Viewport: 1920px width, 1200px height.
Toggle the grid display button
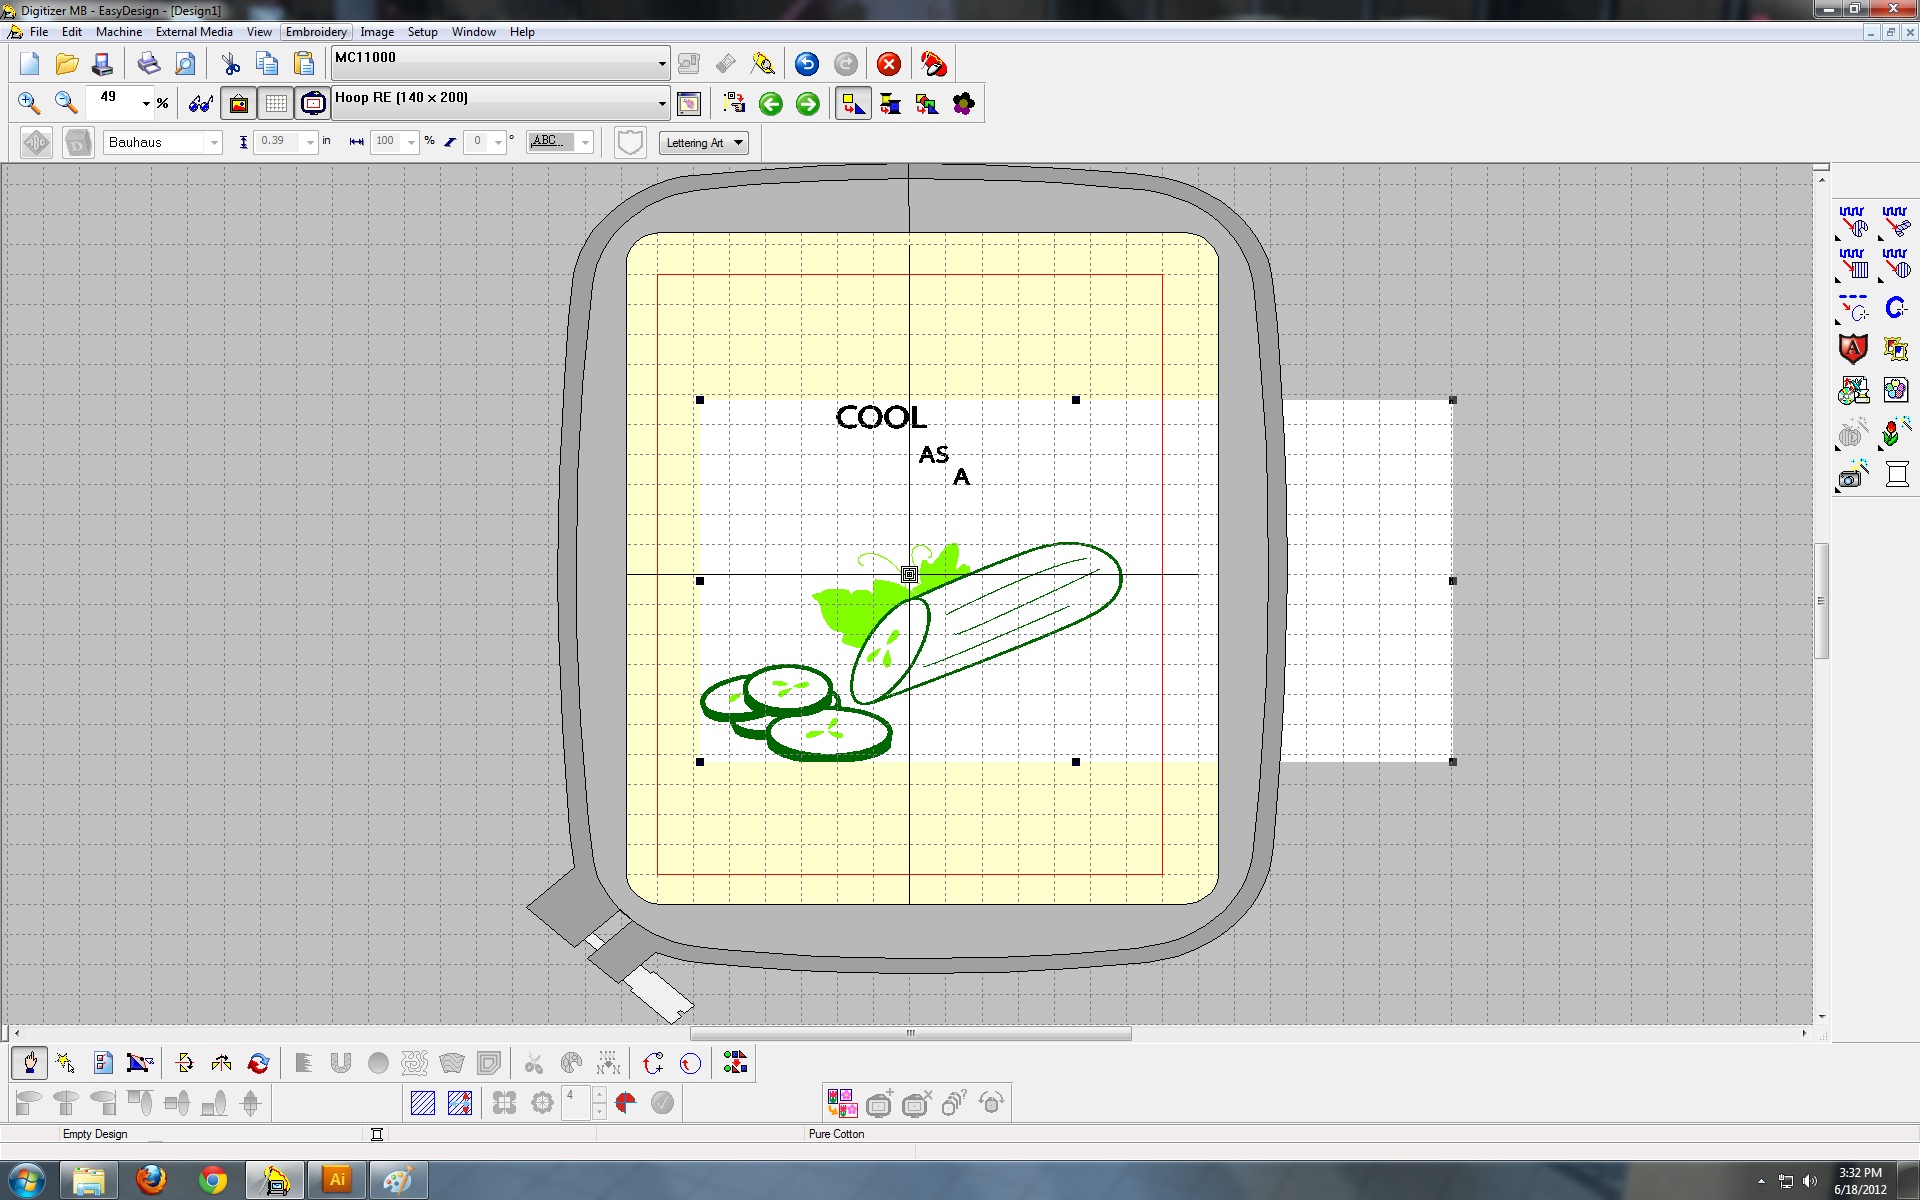[276, 103]
